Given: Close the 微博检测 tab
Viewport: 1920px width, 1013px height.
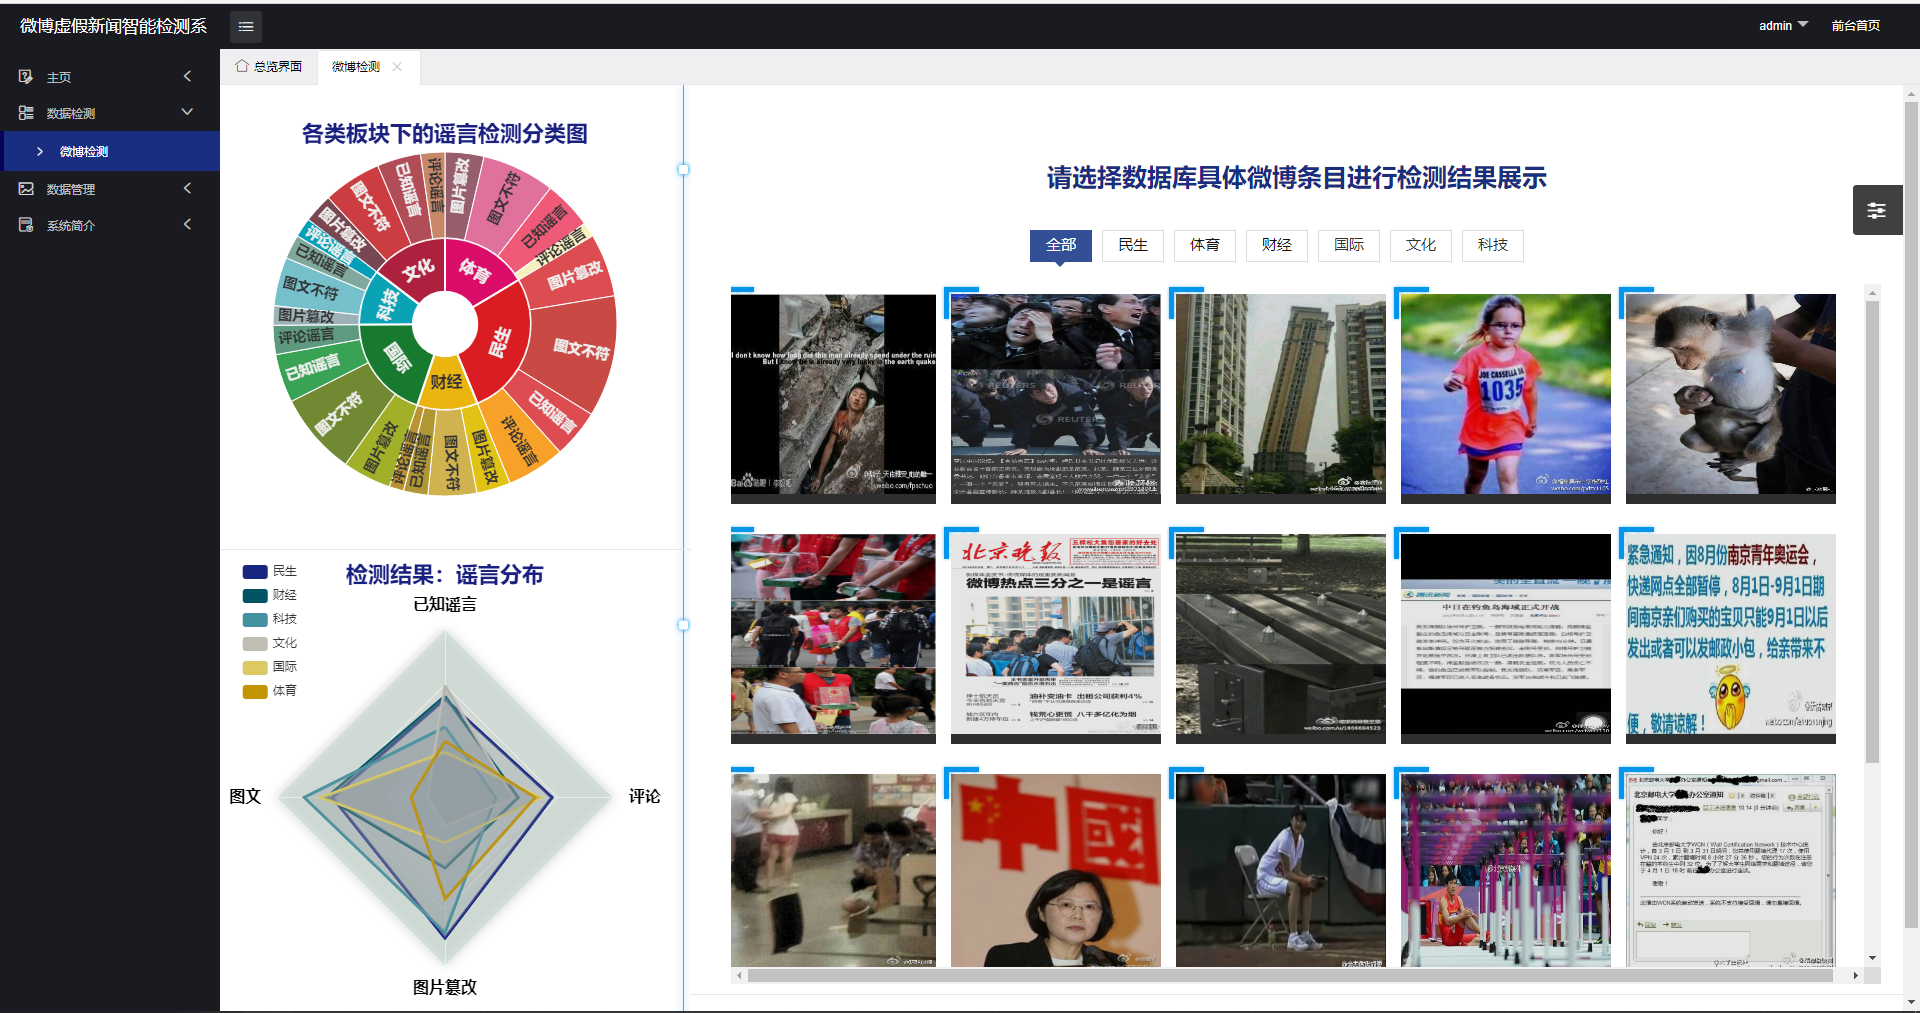Looking at the screenshot, I should coord(397,67).
